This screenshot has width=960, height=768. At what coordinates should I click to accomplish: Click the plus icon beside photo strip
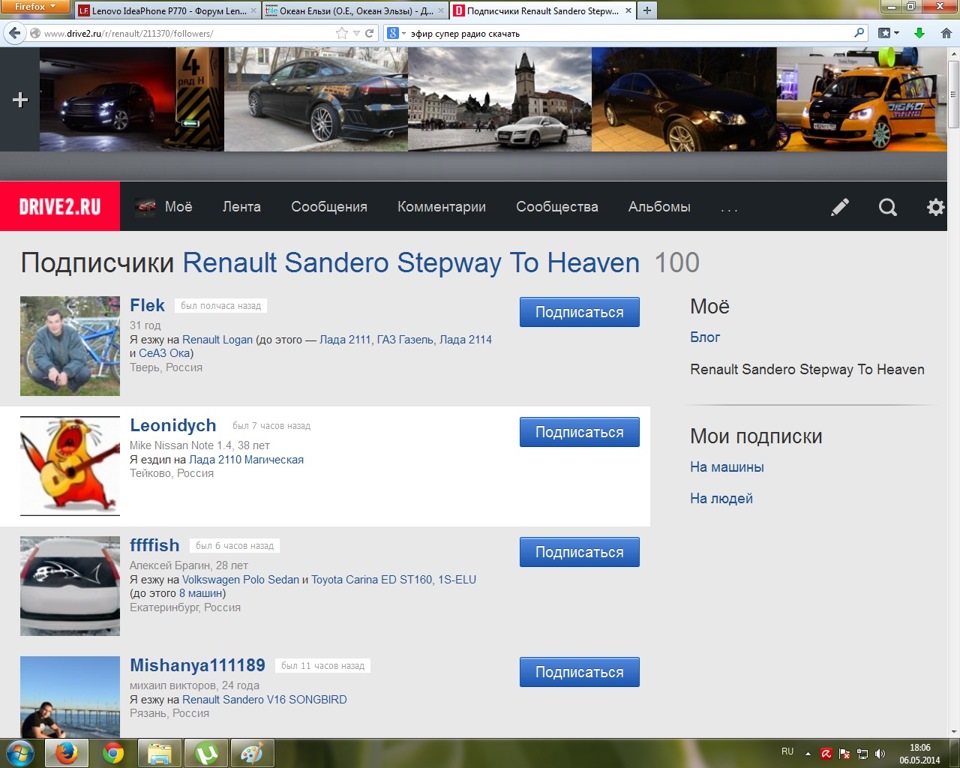click(20, 99)
